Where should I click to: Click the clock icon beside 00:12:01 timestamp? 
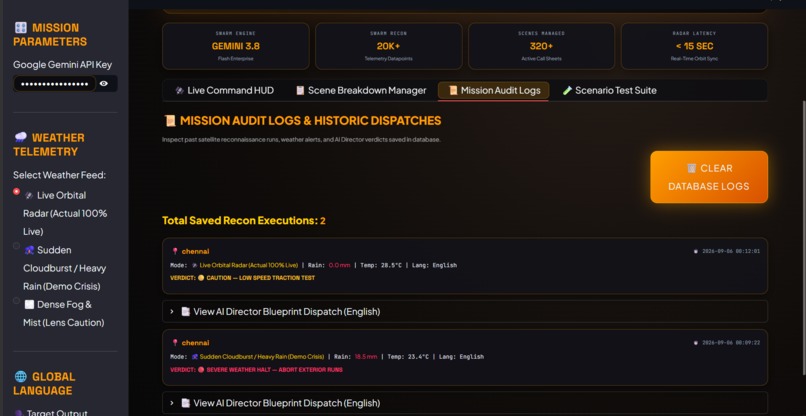point(696,251)
